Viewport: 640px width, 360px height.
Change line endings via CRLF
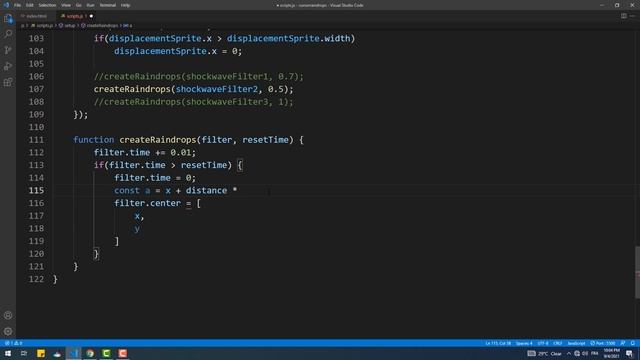coord(558,343)
